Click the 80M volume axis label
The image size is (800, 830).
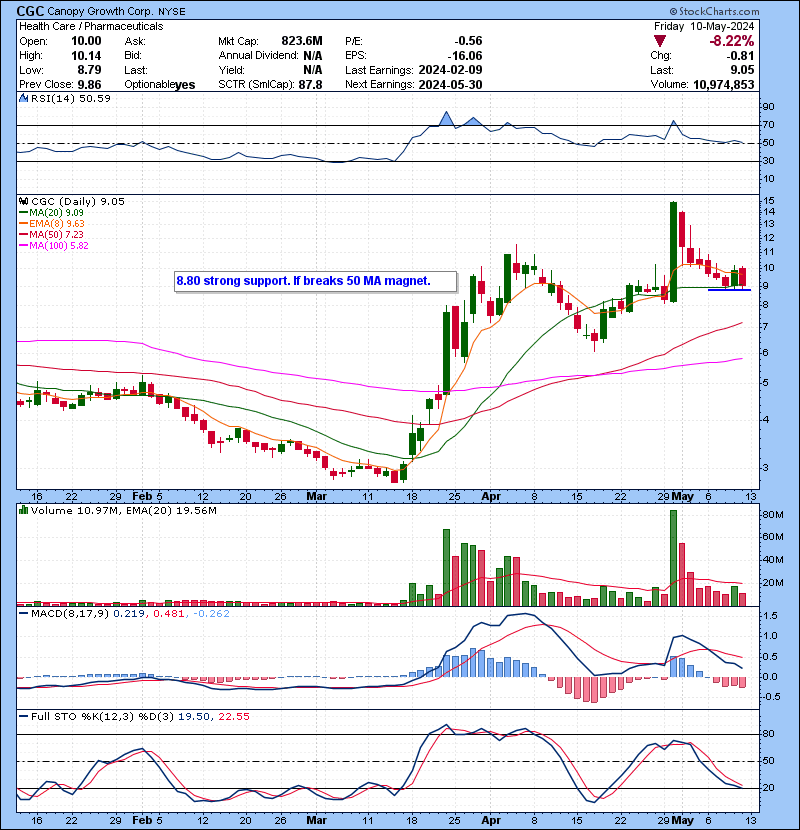point(772,515)
